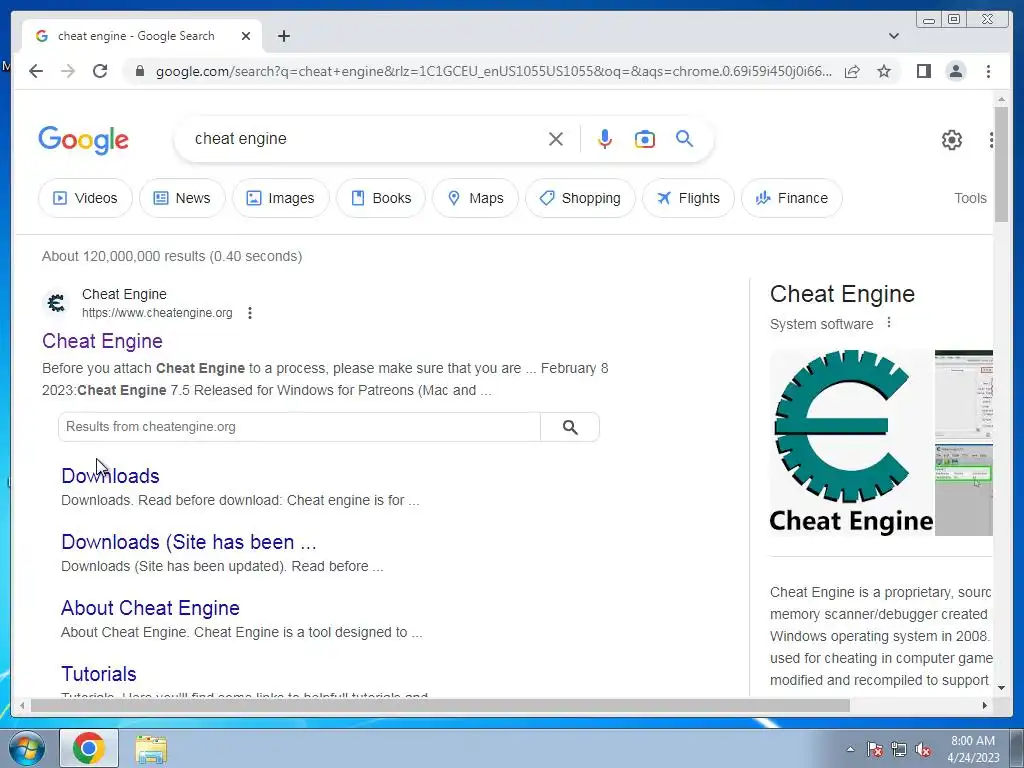This screenshot has width=1024, height=768.
Task: Open the Tutorials sitelink
Action: 99,674
